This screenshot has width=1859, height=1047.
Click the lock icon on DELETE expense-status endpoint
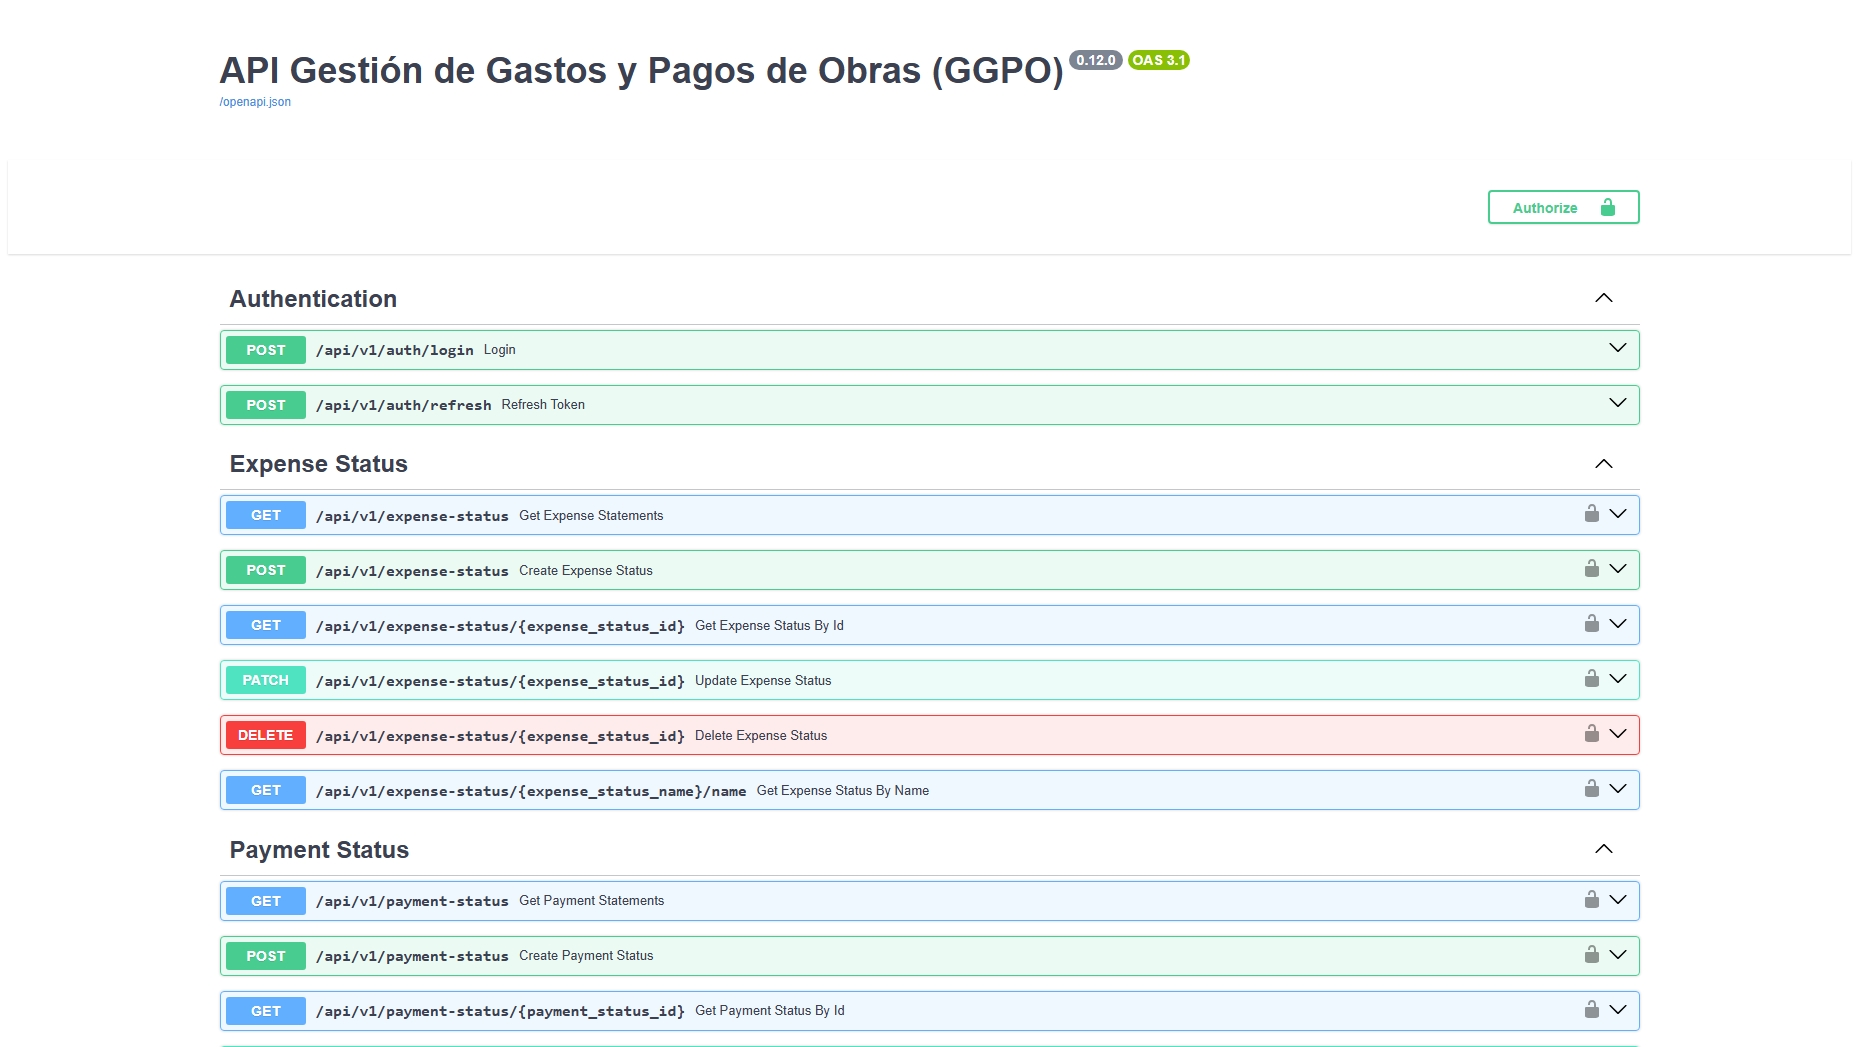pyautogui.click(x=1592, y=733)
